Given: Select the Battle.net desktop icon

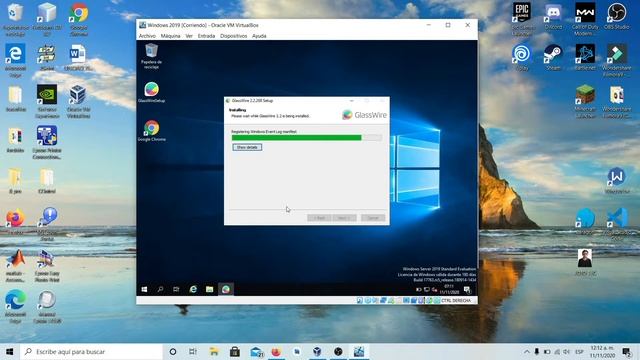Looking at the screenshot, I should click(x=585, y=58).
